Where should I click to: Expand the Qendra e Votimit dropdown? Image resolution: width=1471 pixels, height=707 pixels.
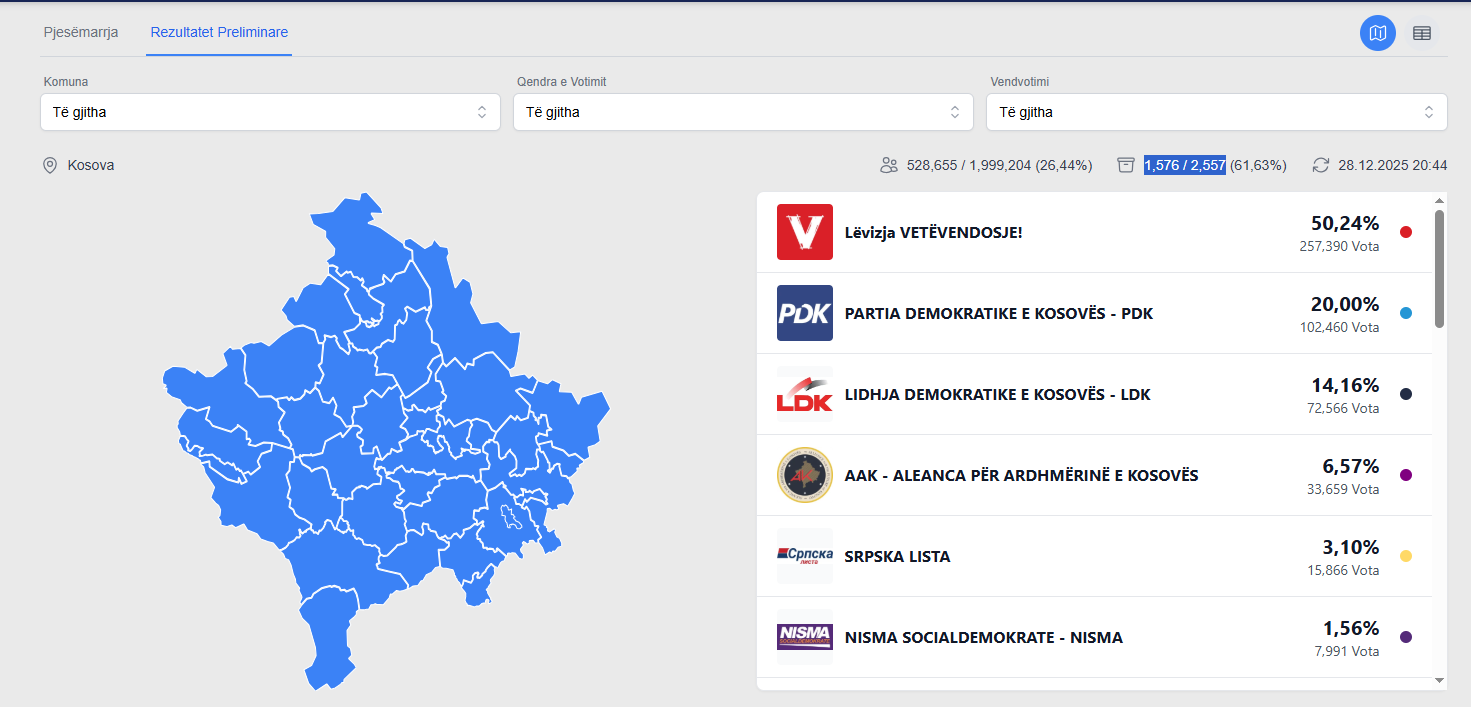coord(743,112)
